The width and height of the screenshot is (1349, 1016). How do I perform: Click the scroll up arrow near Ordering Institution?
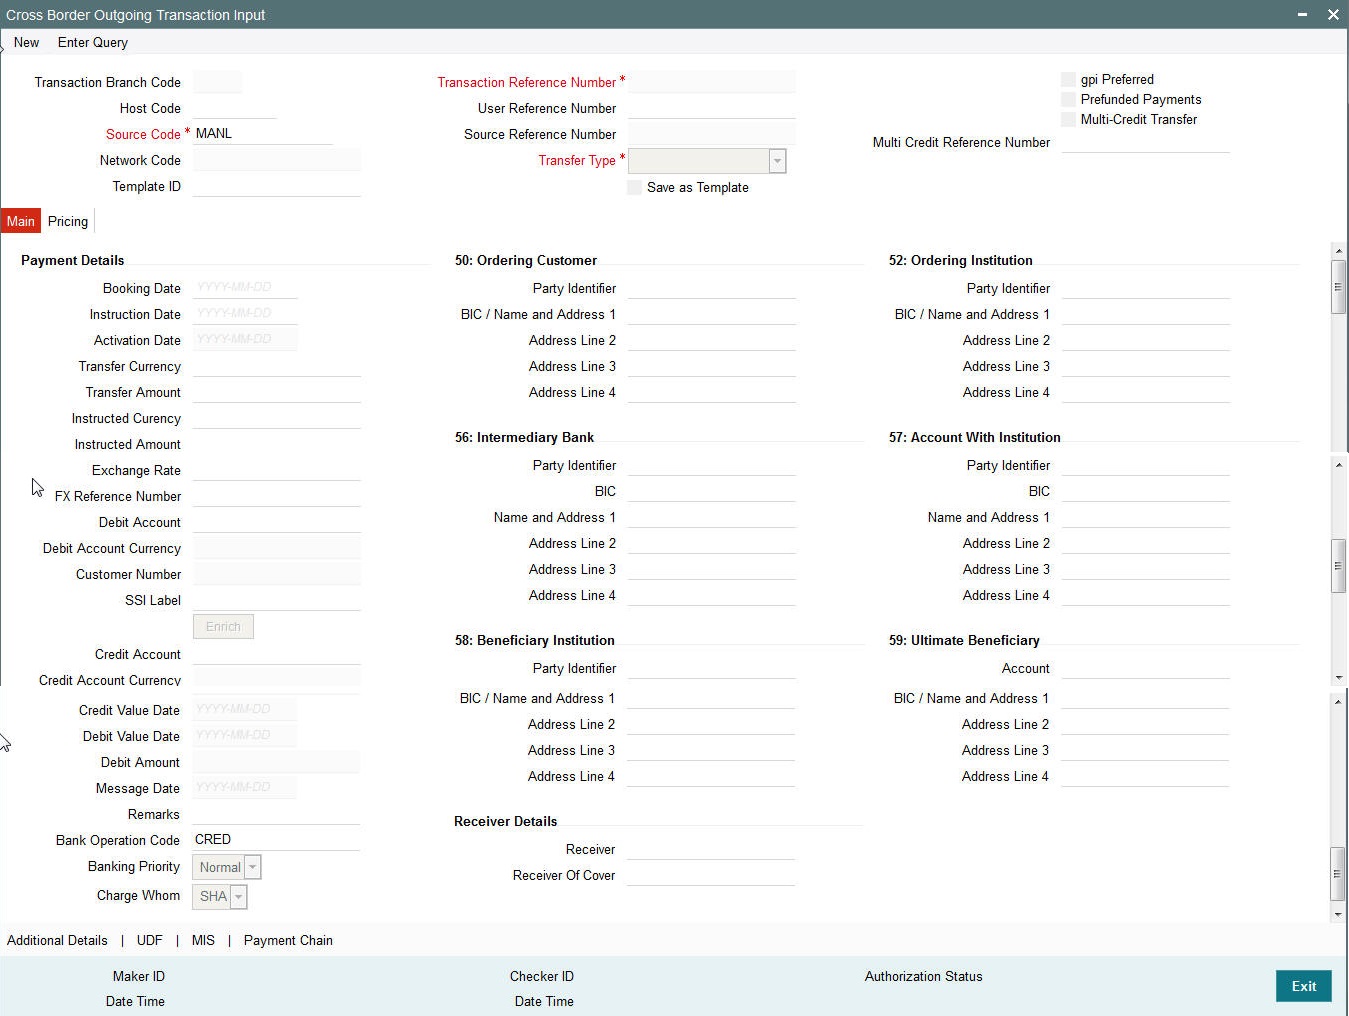click(1338, 249)
